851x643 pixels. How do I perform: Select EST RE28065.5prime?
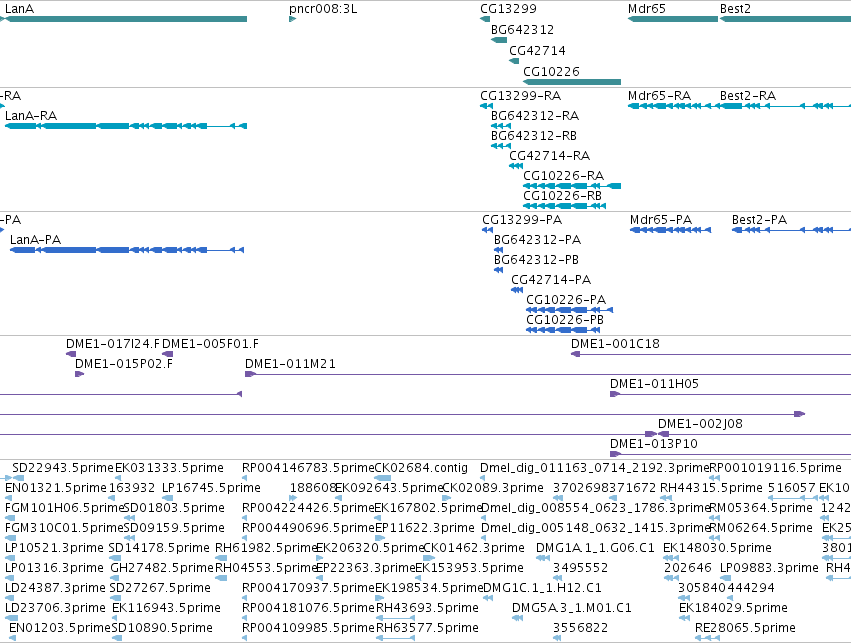pyautogui.click(x=745, y=628)
